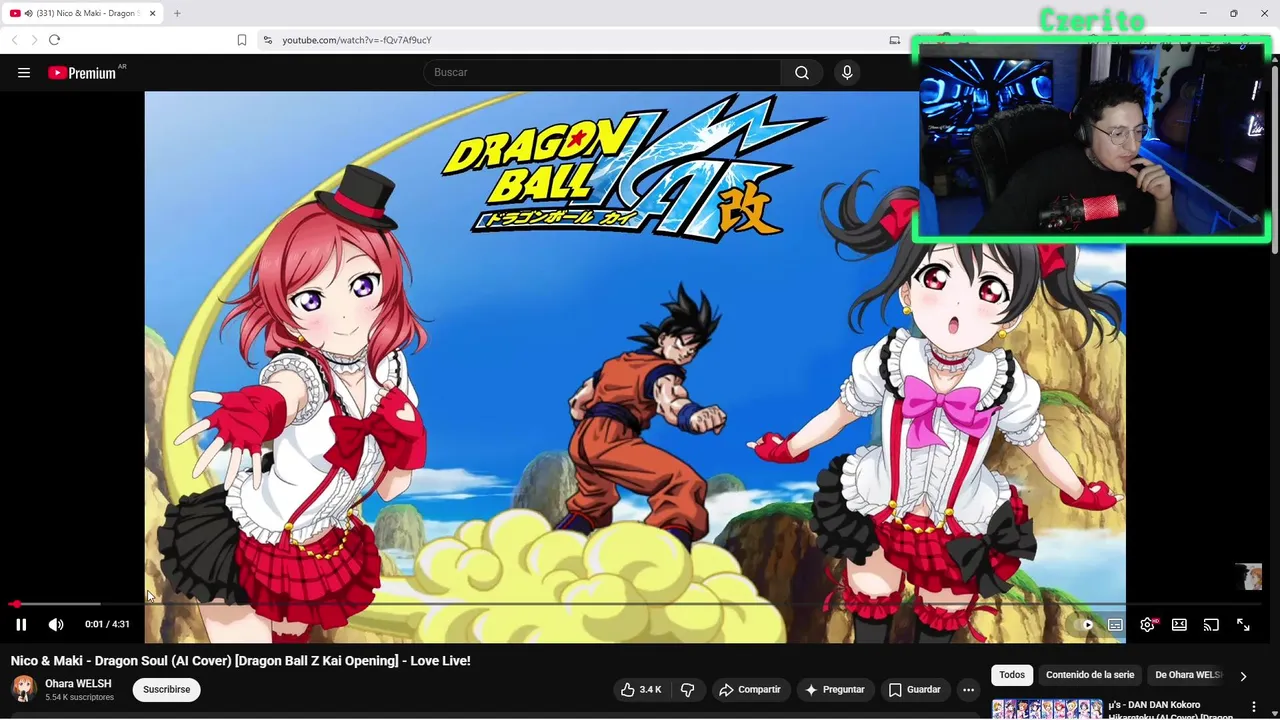Open a new browser tab
The height and width of the screenshot is (720, 1280).
(x=177, y=13)
